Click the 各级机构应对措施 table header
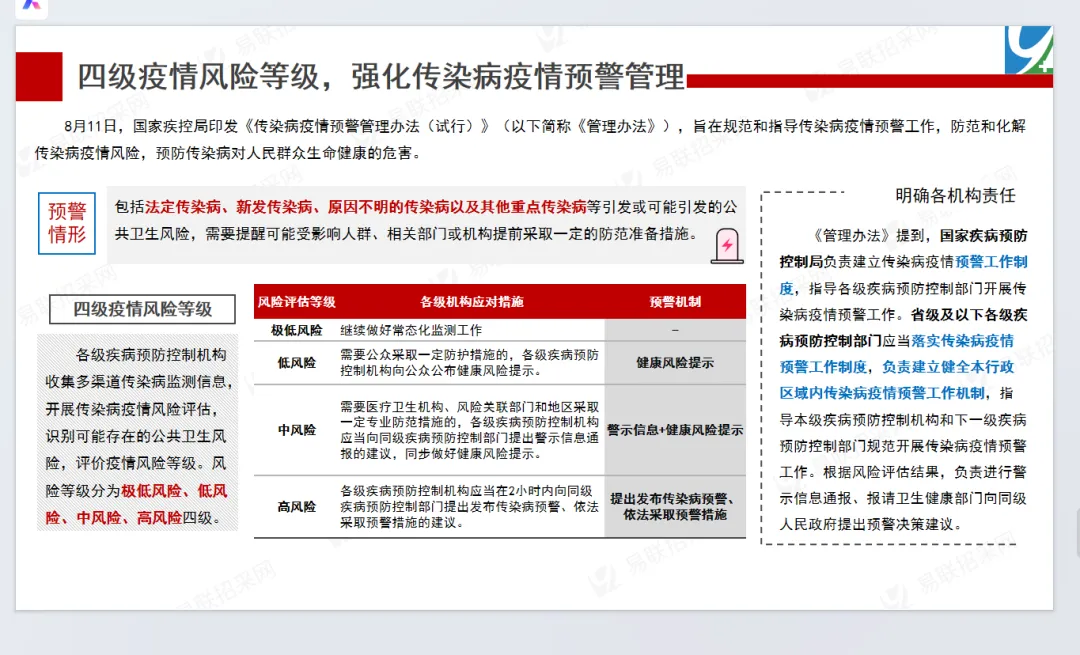Screen dimensions: 1080x655 tap(471, 302)
